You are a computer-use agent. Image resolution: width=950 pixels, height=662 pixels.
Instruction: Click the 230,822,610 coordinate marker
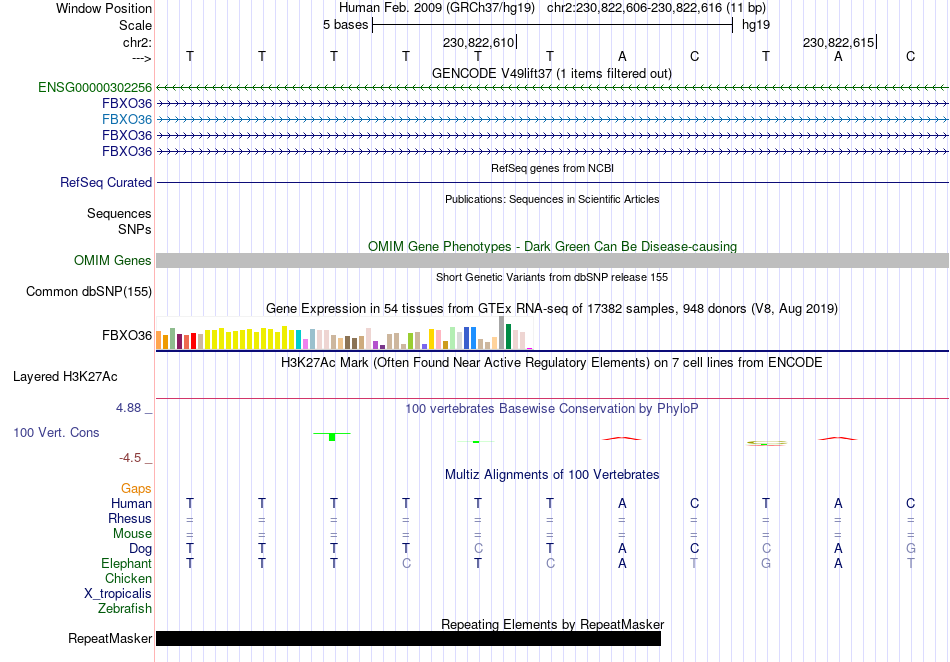coord(479,42)
